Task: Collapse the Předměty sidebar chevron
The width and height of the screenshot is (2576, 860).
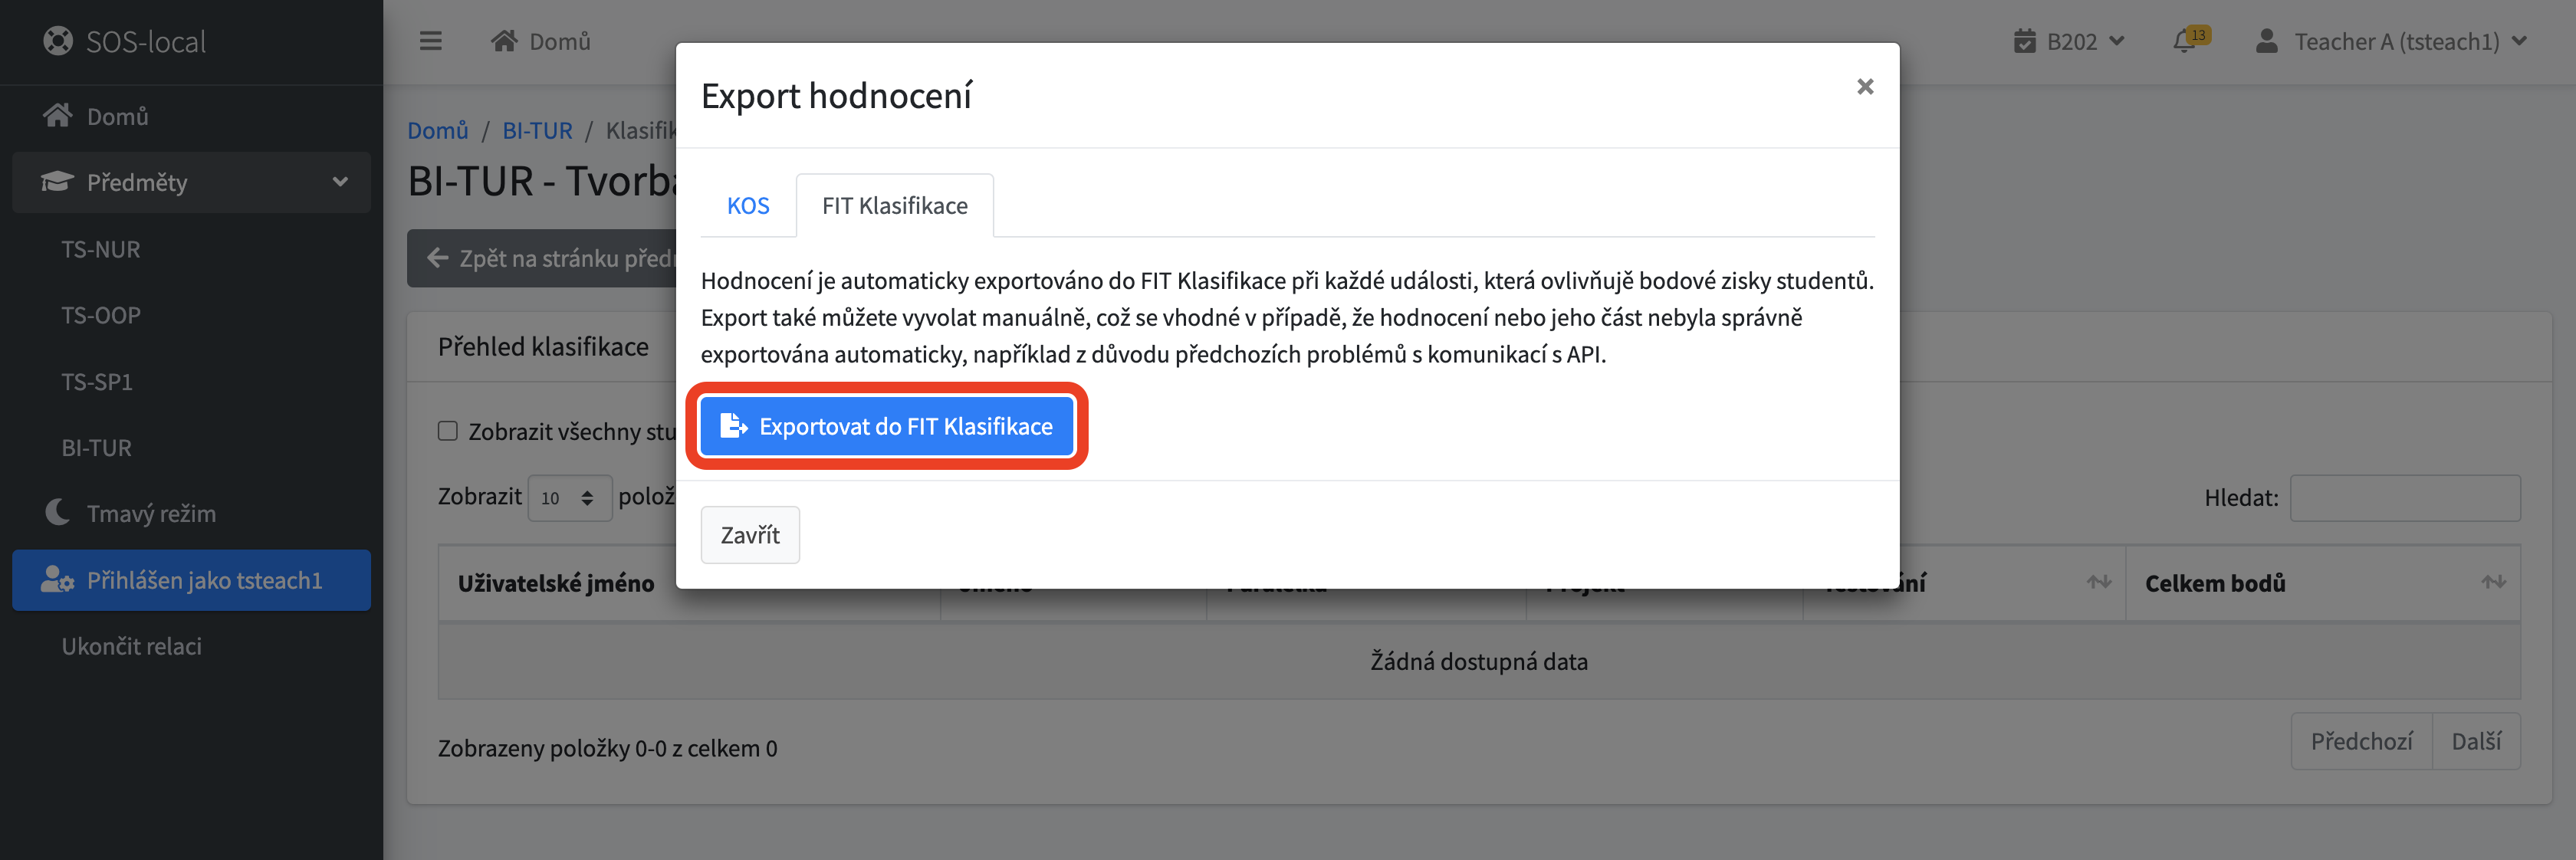Action: click(340, 182)
